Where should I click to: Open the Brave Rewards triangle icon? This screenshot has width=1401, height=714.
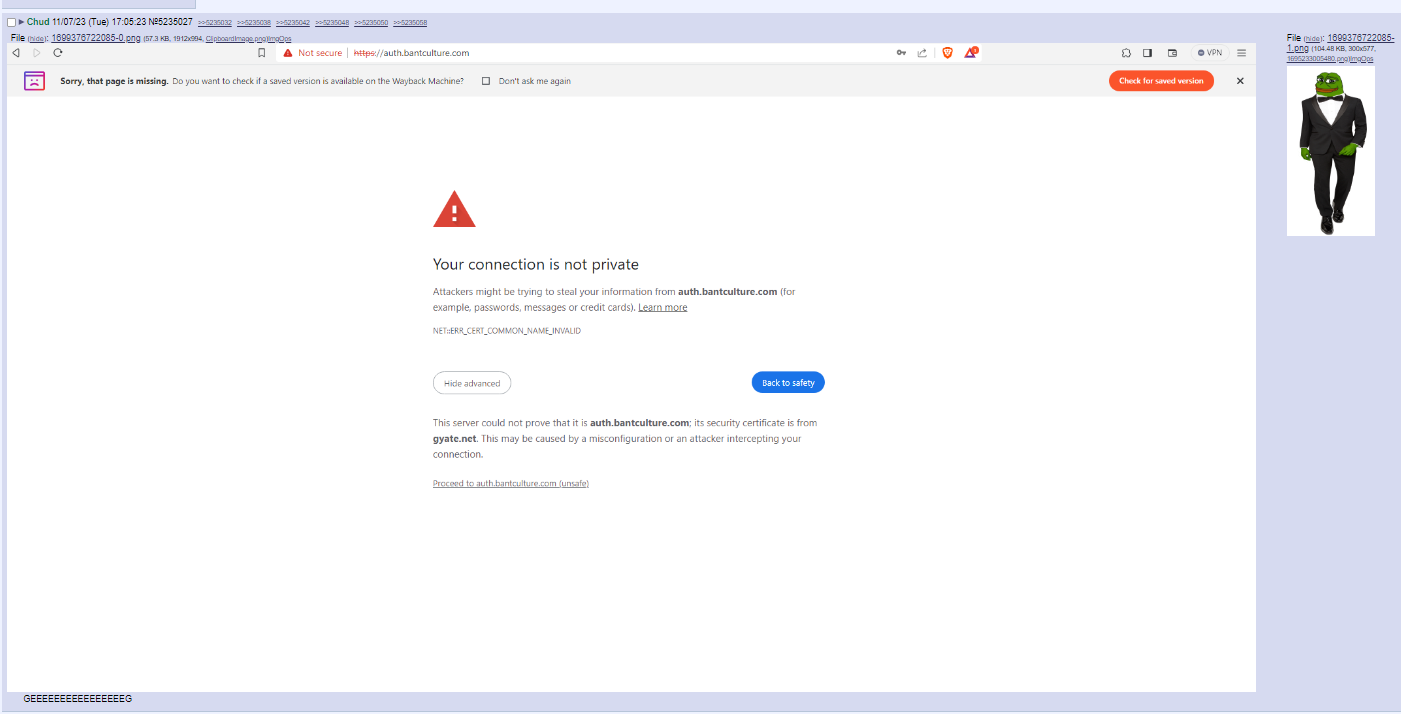tap(970, 52)
